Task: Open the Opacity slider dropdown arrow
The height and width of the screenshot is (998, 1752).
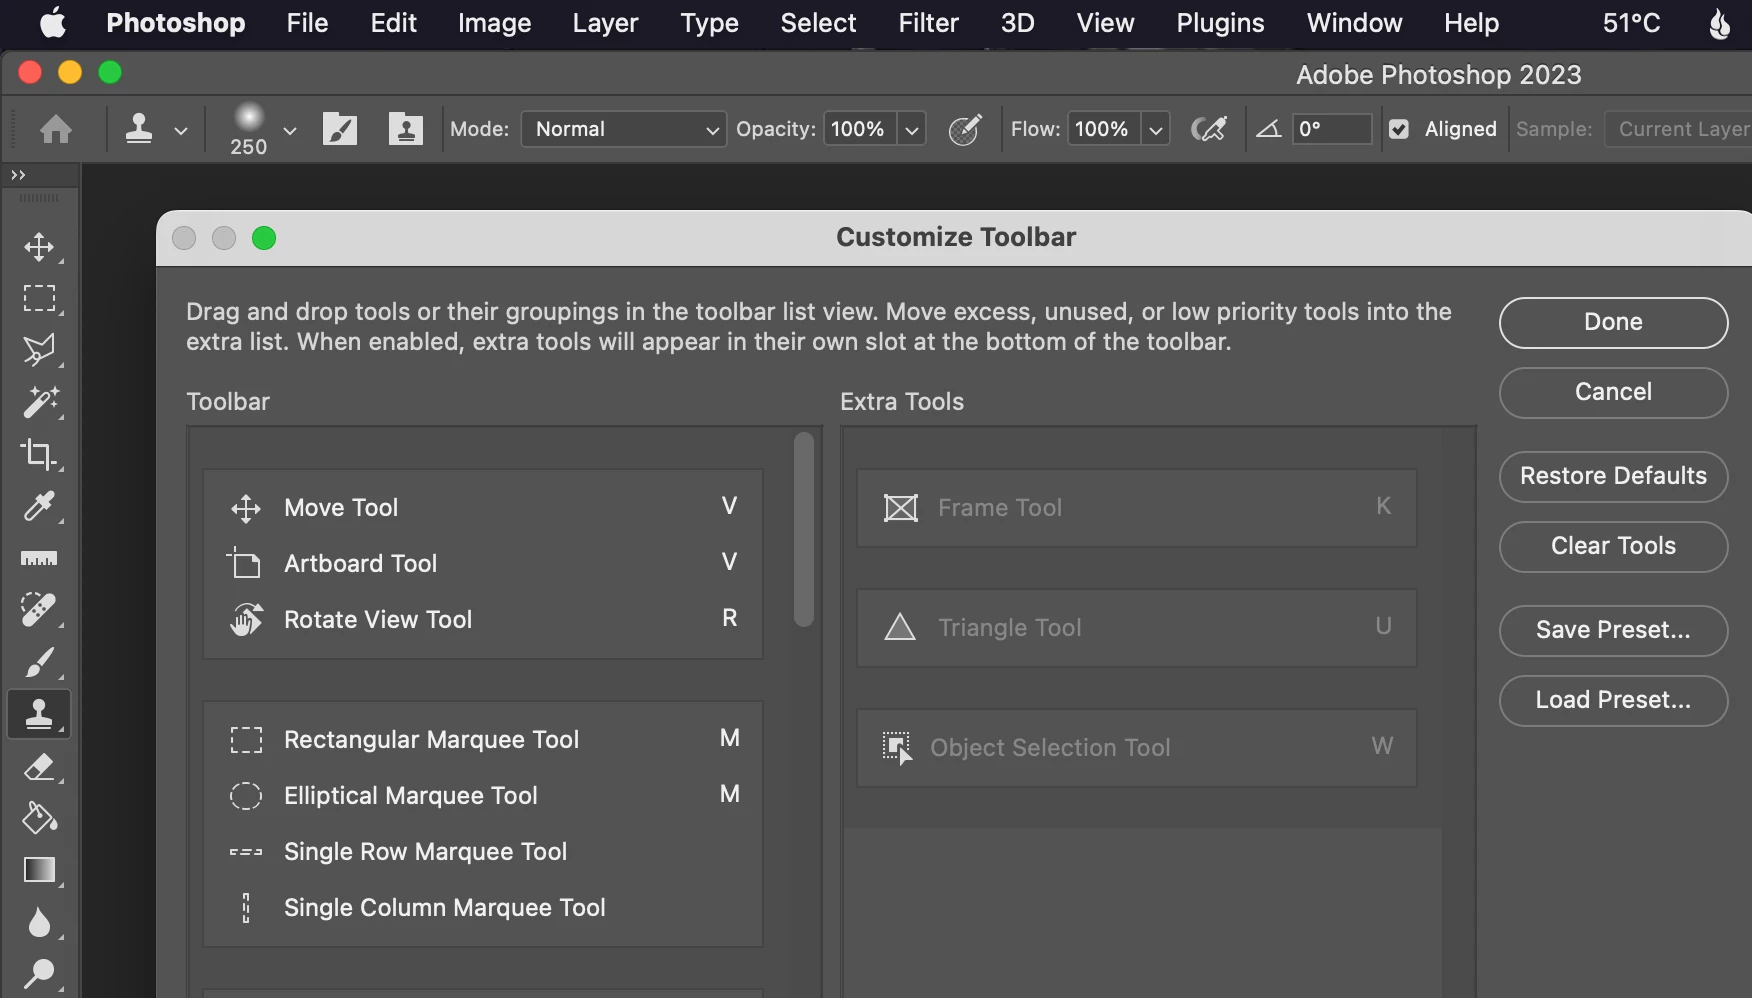Action: pos(912,130)
